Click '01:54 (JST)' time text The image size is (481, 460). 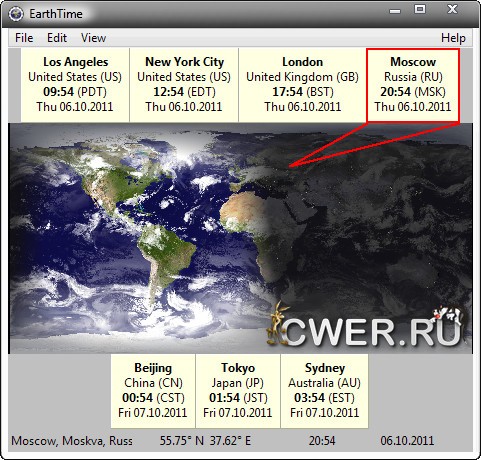[x=238, y=398]
